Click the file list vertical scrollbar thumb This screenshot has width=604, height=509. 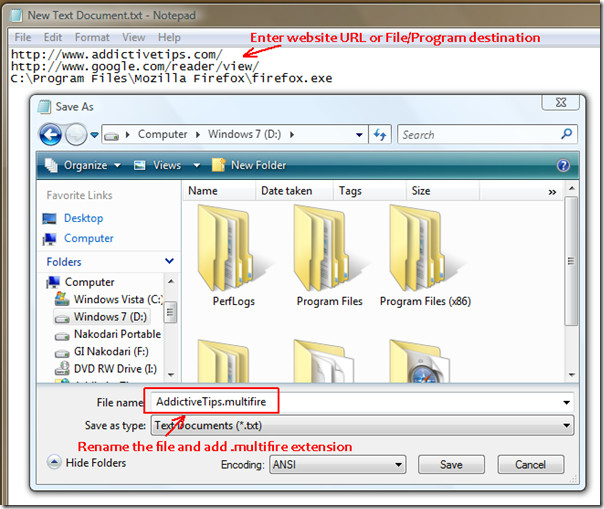coord(571,261)
